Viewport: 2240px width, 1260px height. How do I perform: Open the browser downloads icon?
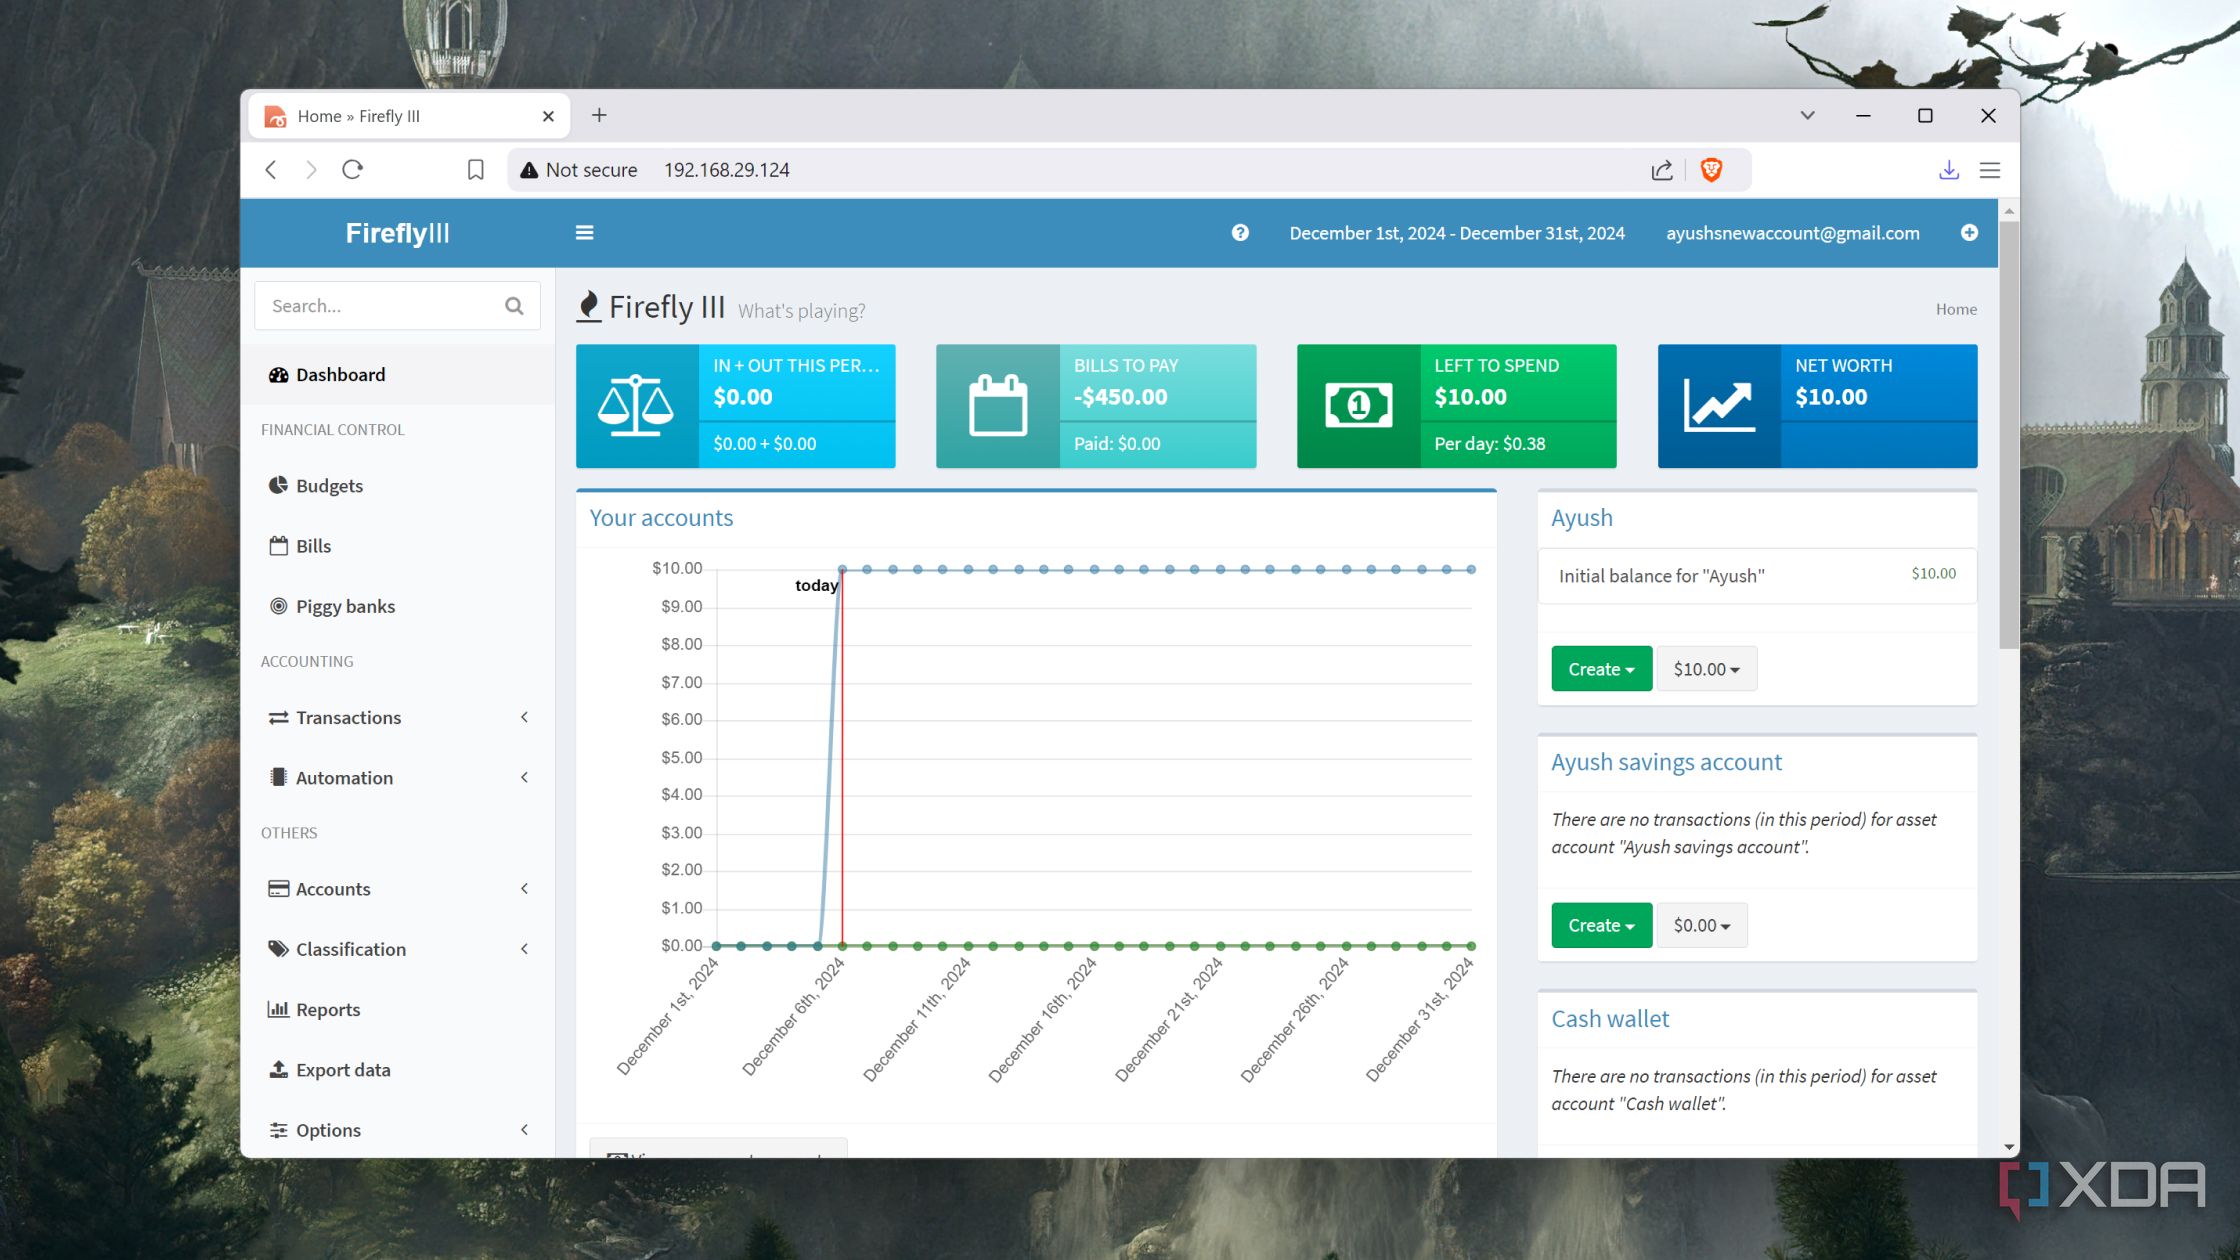[x=1948, y=170]
